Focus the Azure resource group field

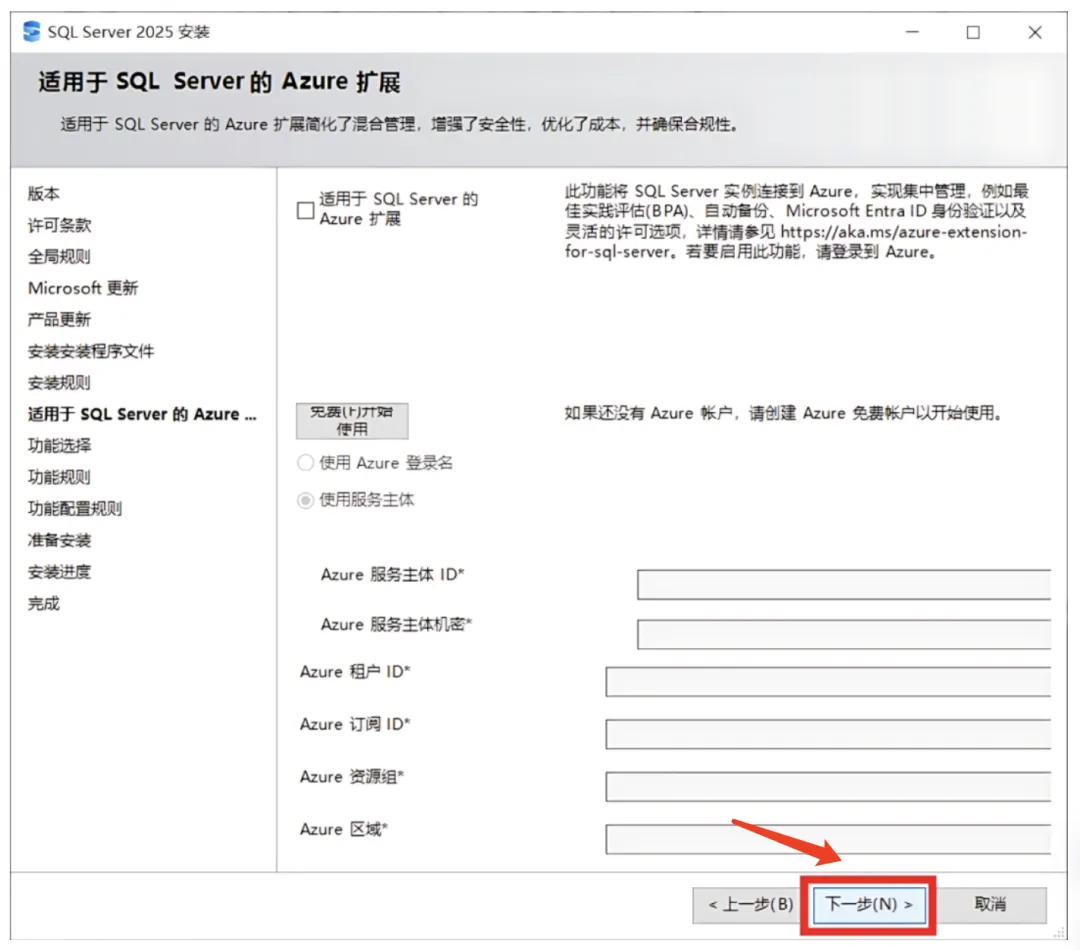click(828, 787)
